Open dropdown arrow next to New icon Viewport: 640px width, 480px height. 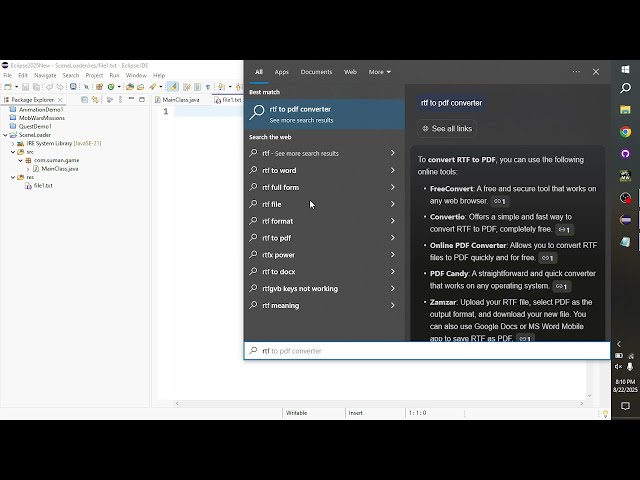point(16,87)
